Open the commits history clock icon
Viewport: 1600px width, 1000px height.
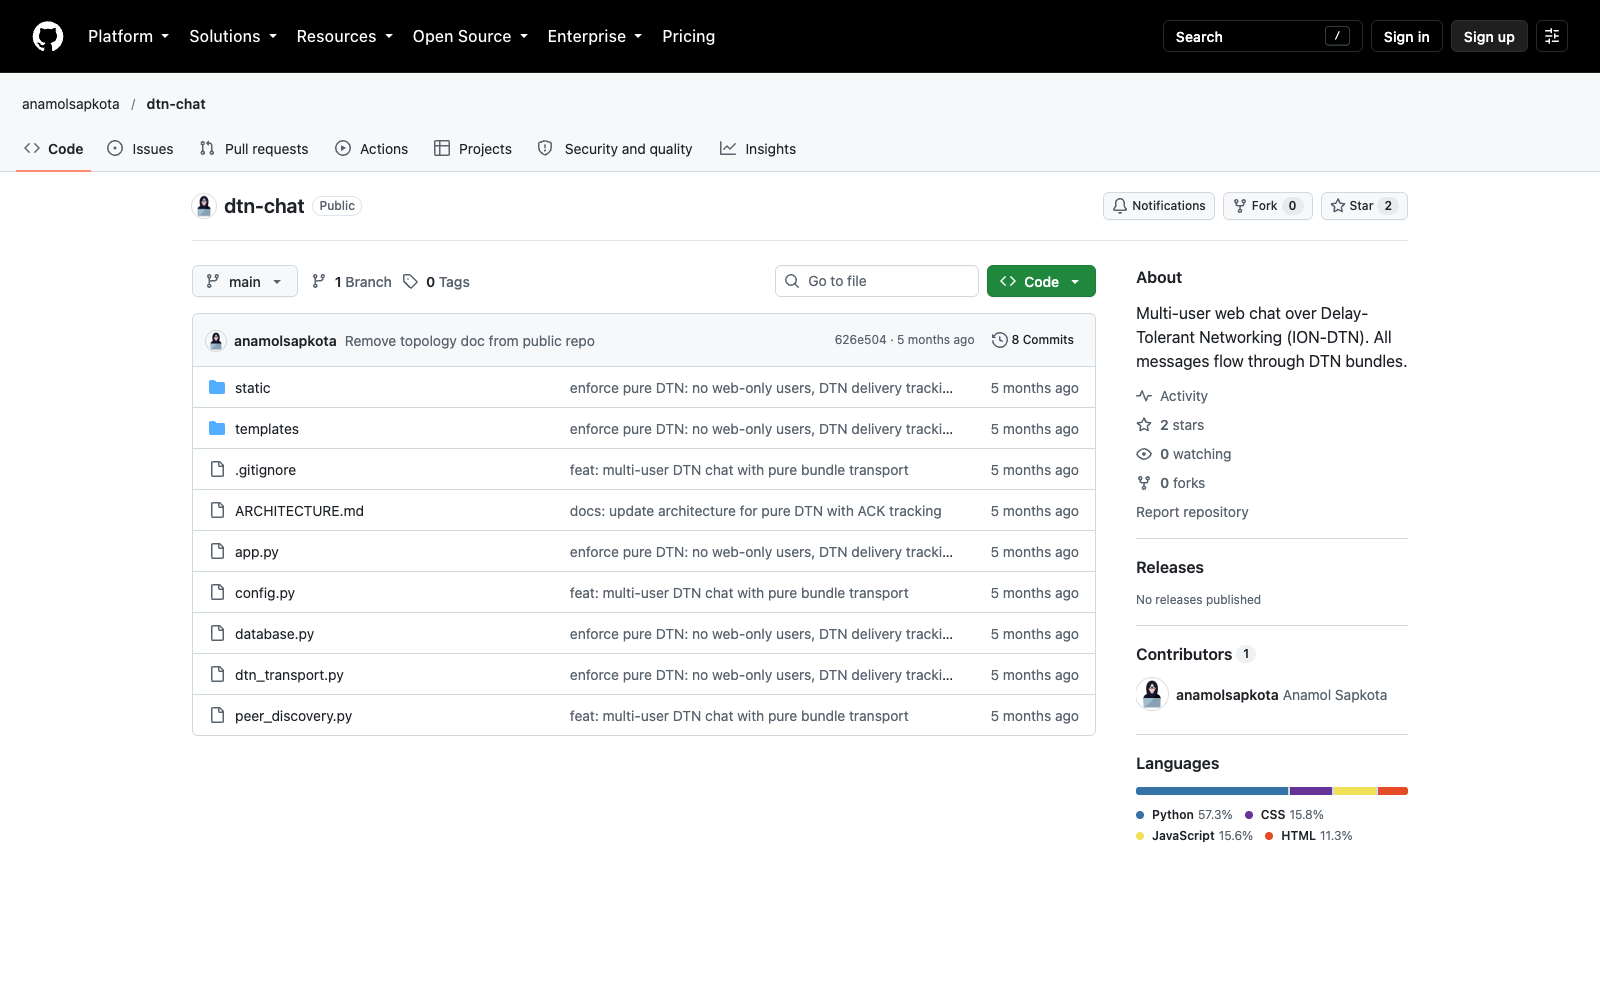(999, 340)
